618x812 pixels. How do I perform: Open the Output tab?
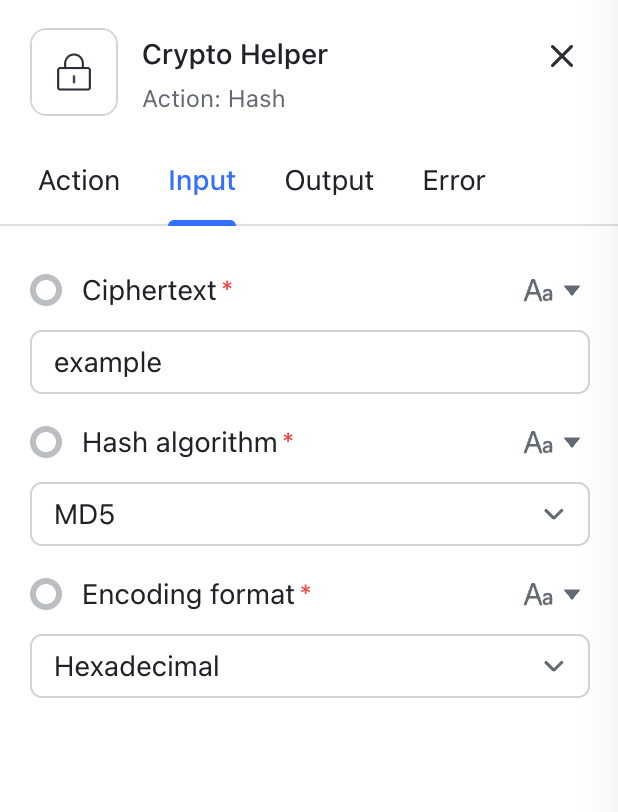click(x=329, y=181)
